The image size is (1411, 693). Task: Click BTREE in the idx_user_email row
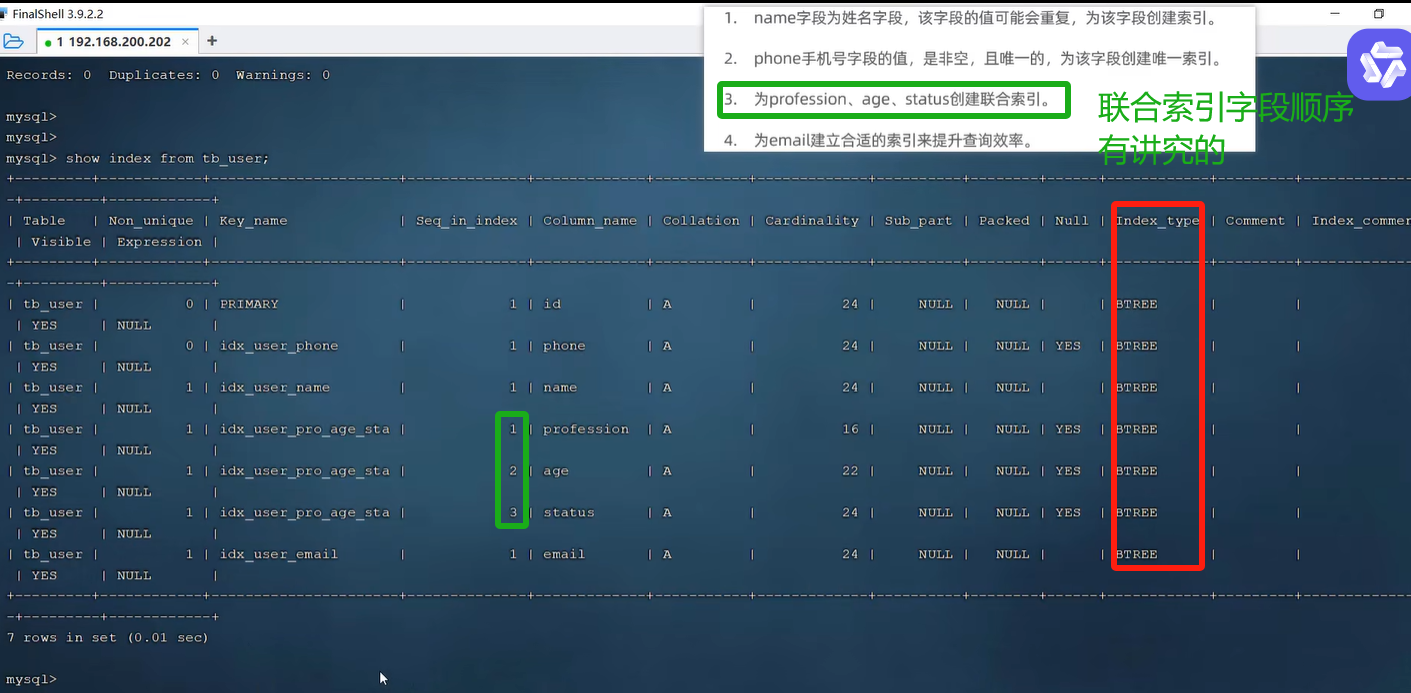(1136, 554)
